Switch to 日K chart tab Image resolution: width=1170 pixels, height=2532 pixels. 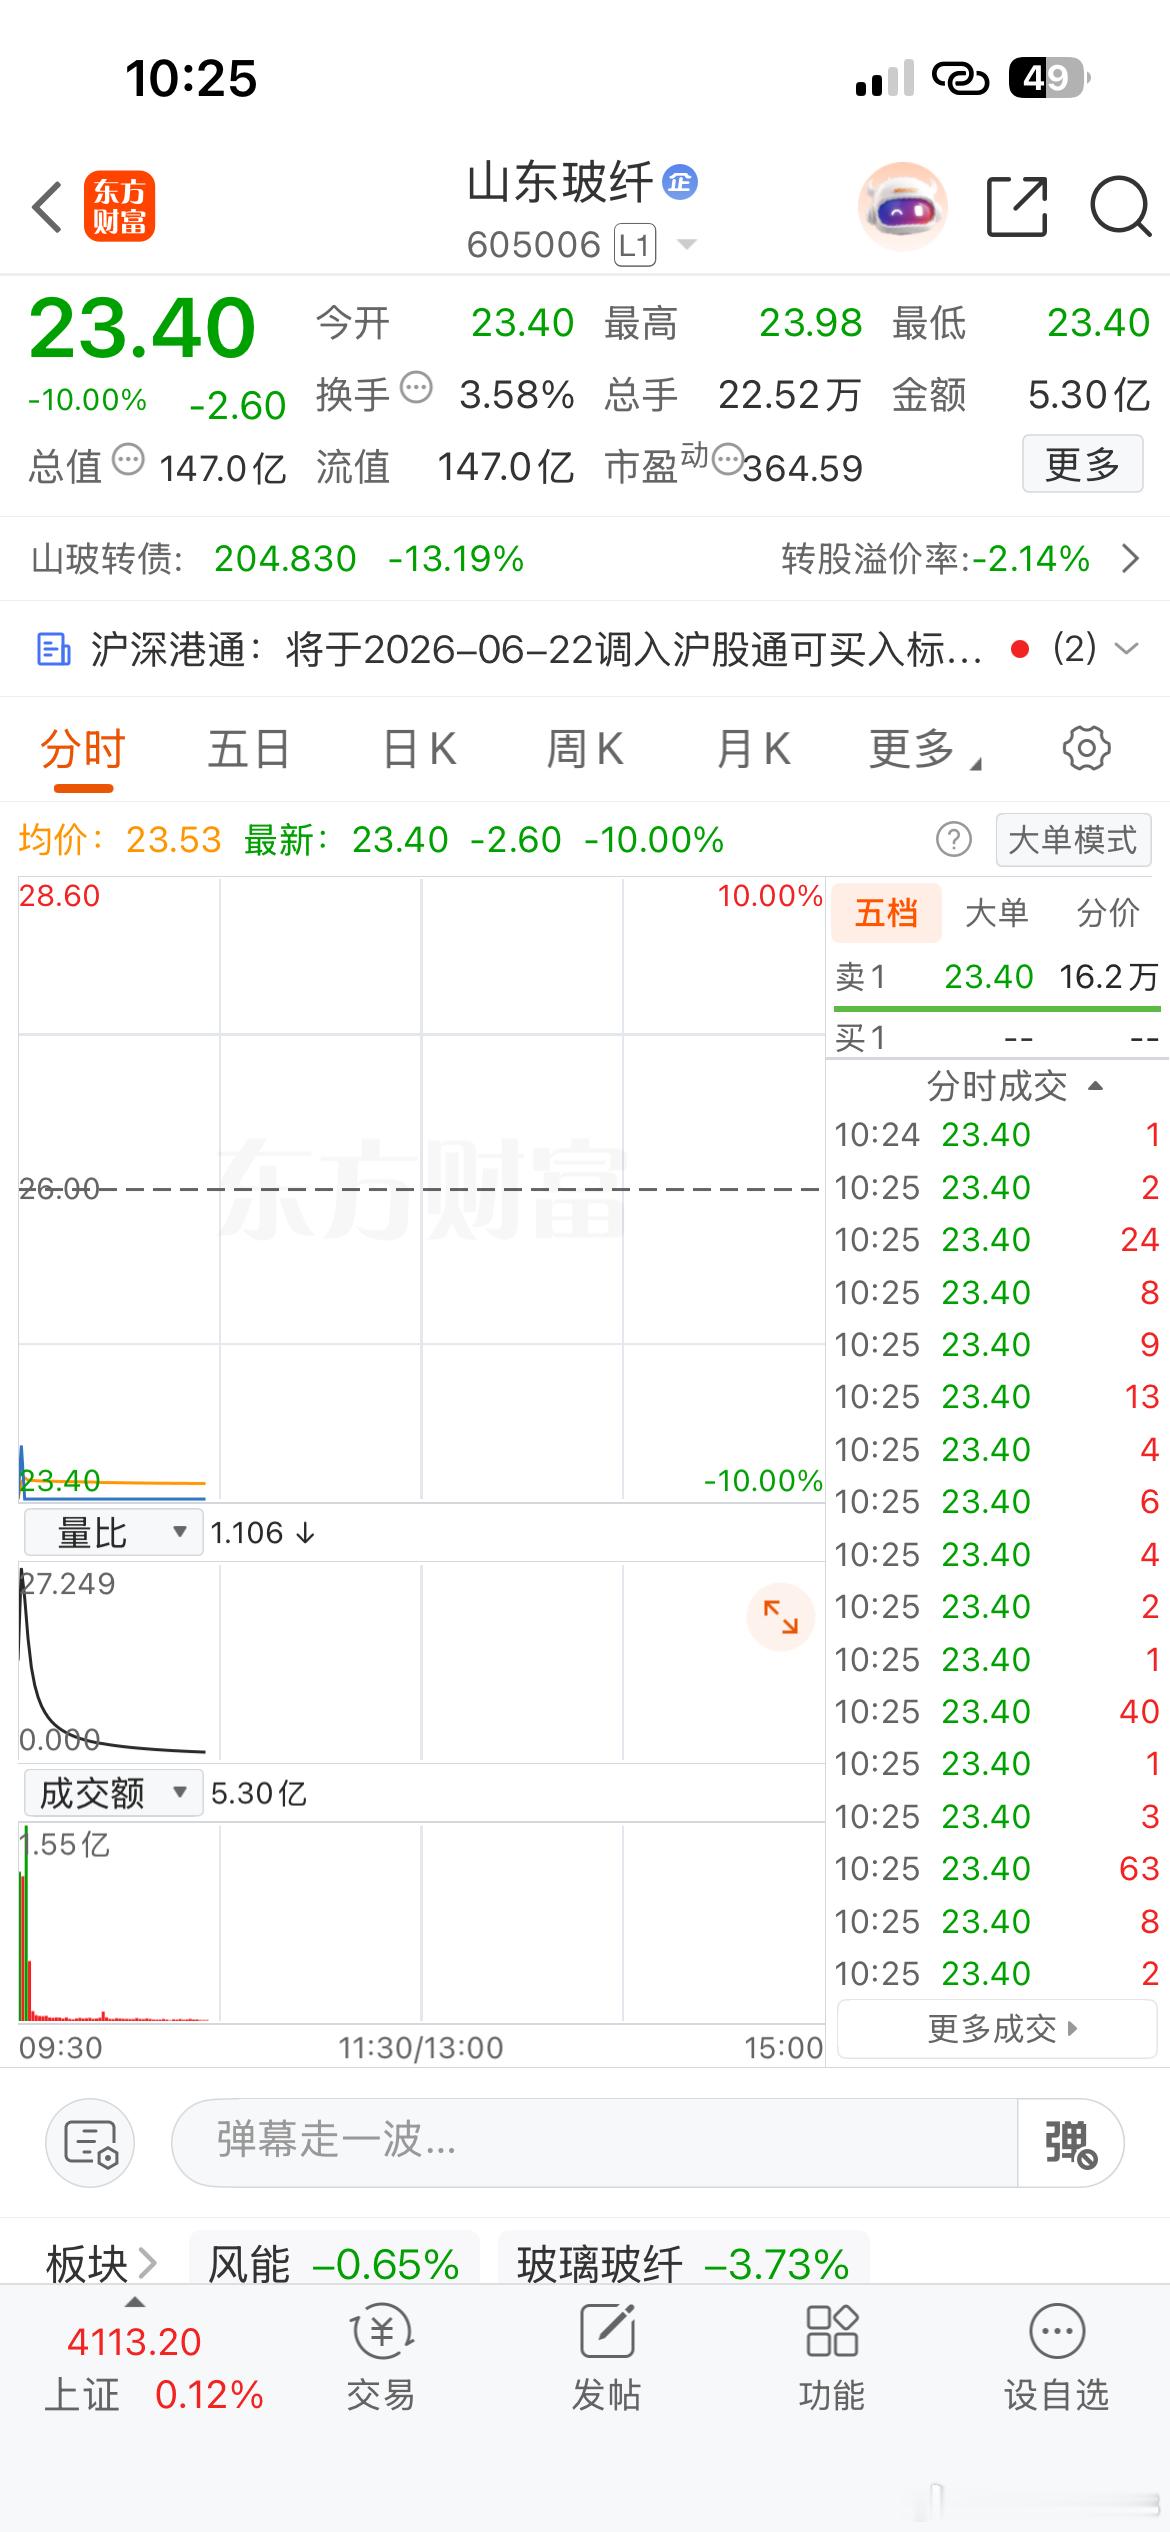pos(420,749)
